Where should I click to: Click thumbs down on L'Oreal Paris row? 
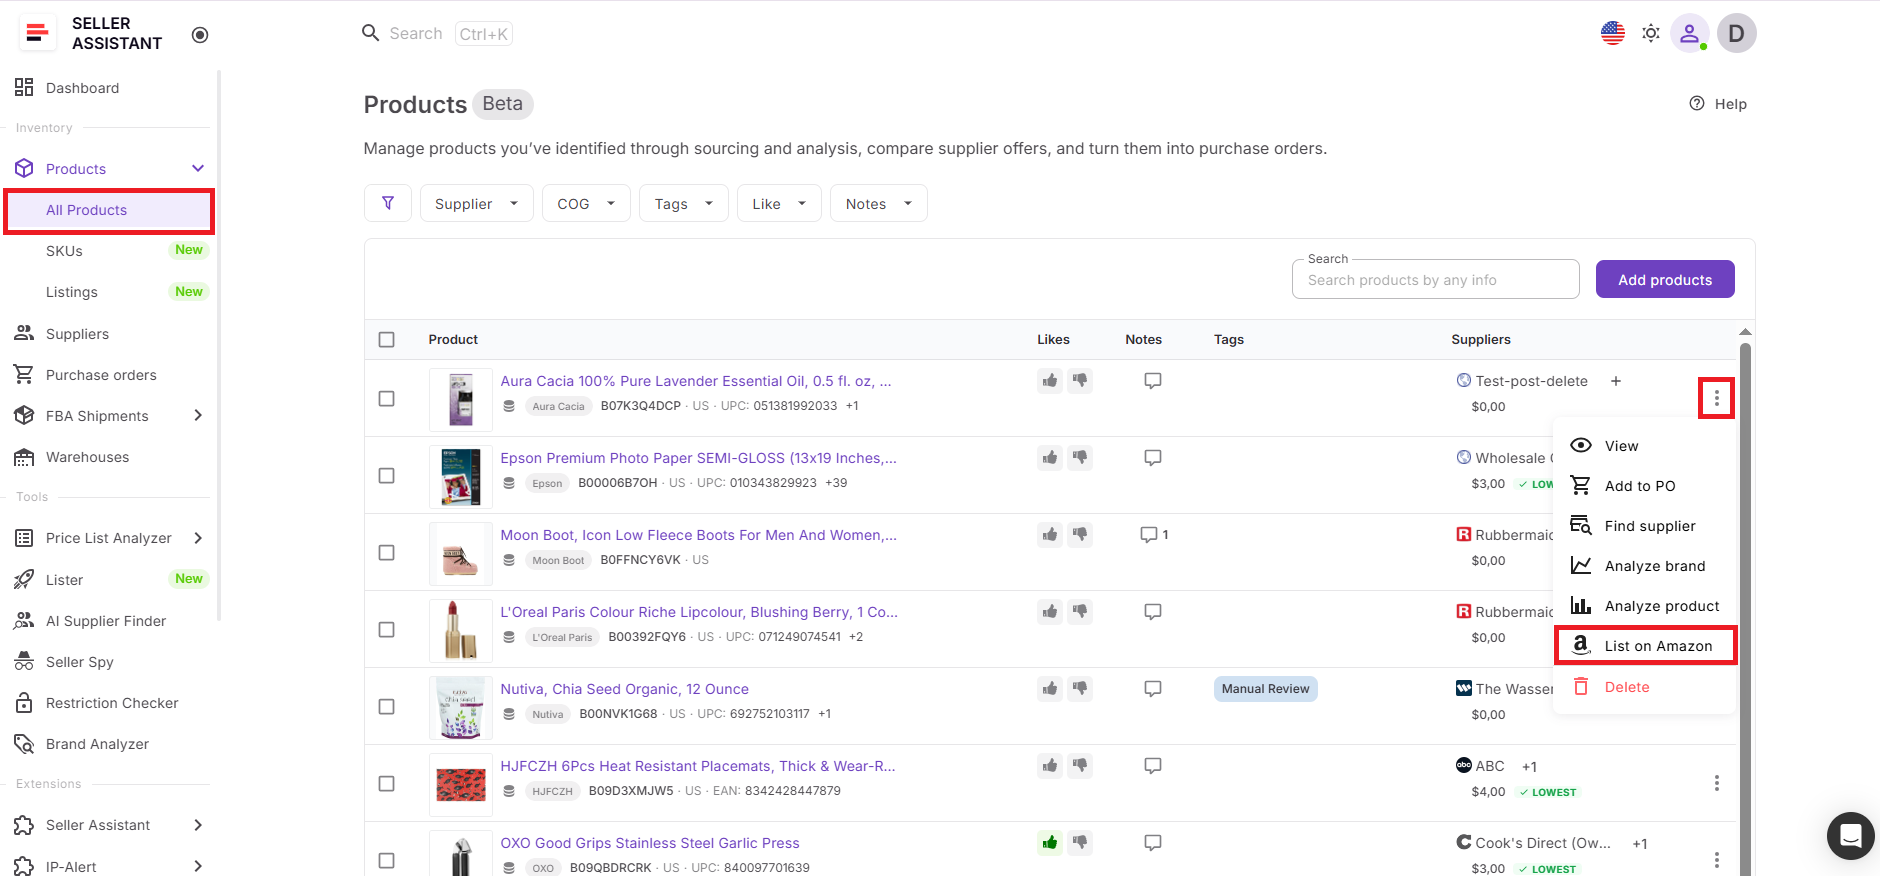click(x=1080, y=611)
